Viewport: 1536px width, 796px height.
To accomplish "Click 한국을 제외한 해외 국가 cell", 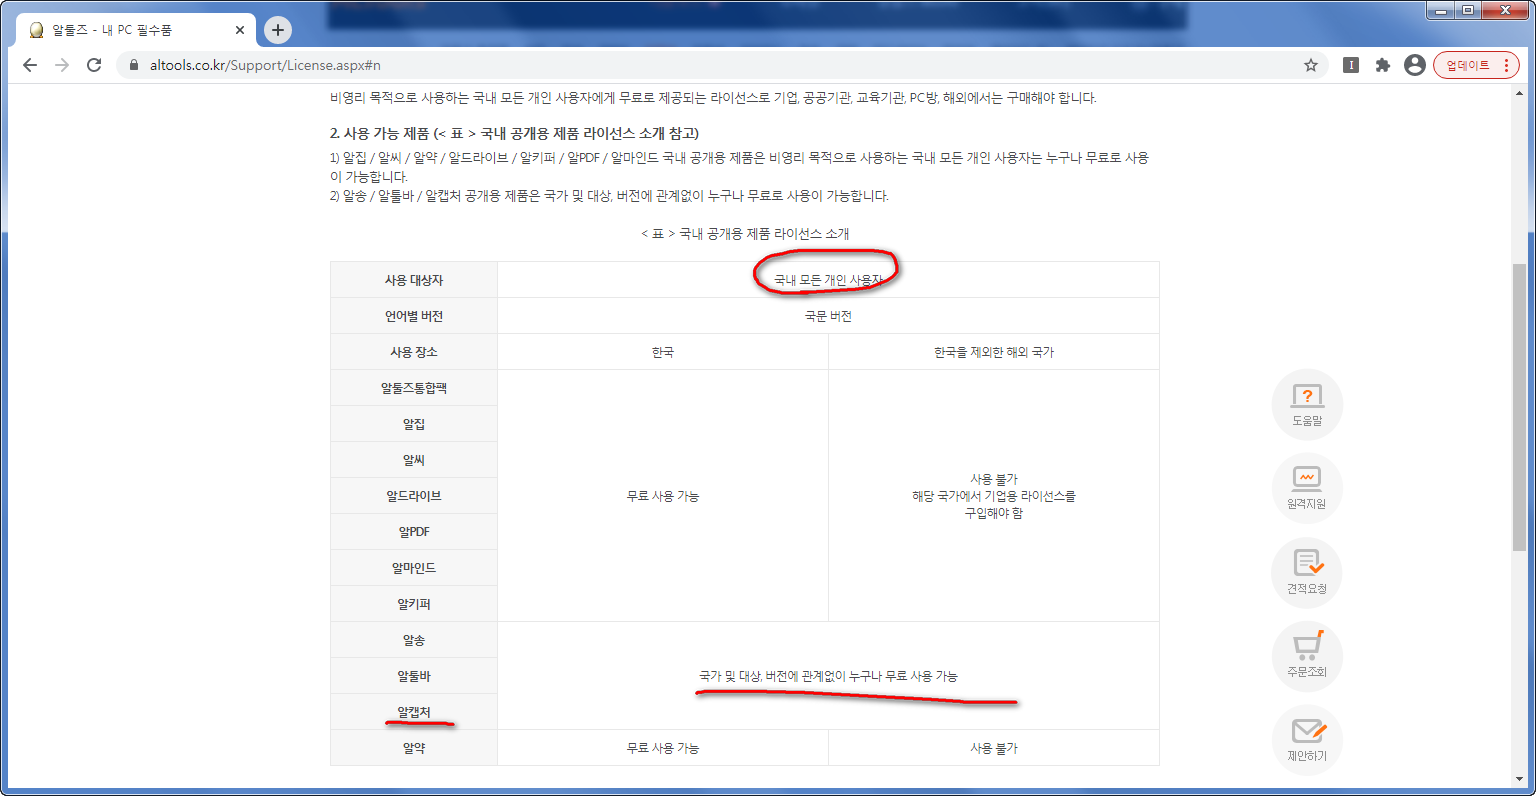I will pyautogui.click(x=994, y=352).
